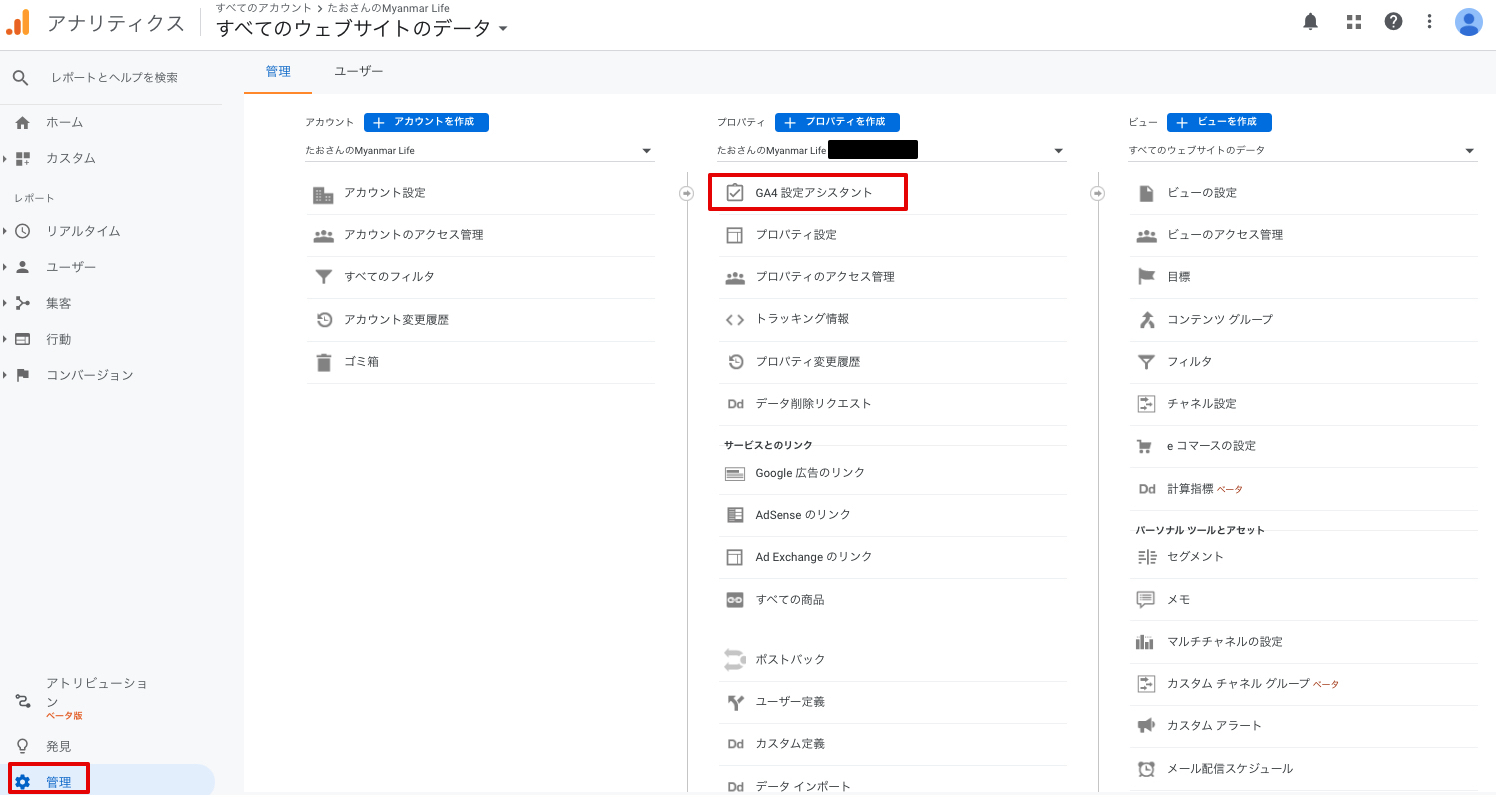Click the Google Analytics logo
This screenshot has height=797, width=1496.
click(19, 23)
